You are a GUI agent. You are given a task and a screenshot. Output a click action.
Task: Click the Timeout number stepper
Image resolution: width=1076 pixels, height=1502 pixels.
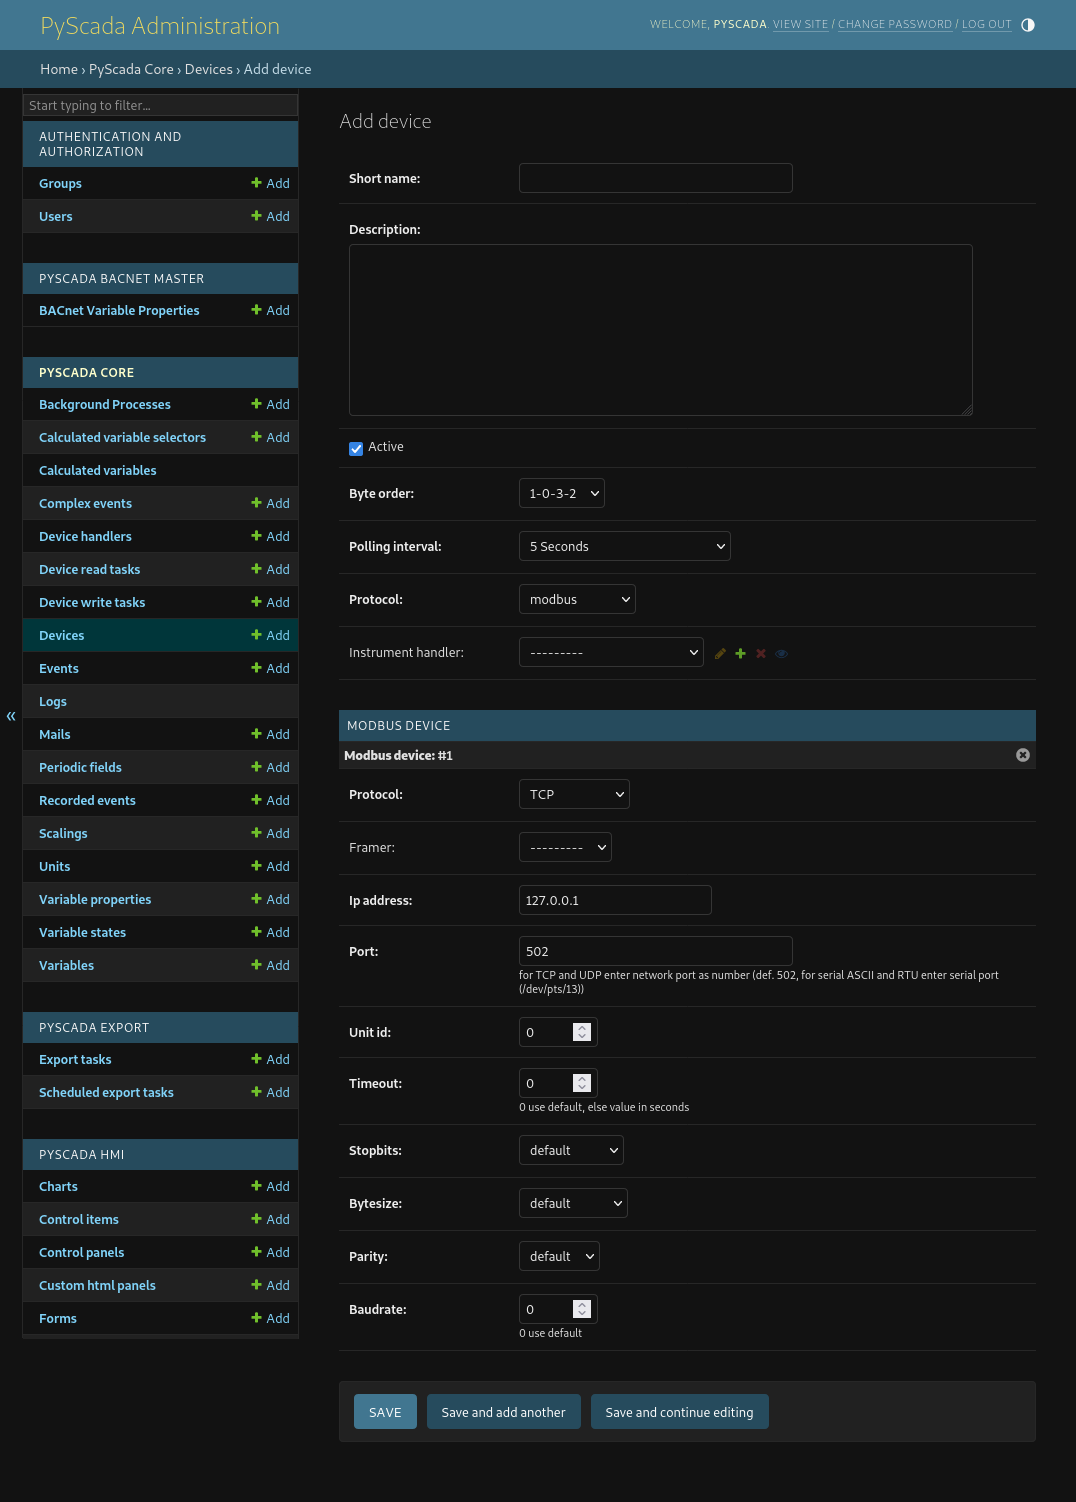[x=582, y=1083]
